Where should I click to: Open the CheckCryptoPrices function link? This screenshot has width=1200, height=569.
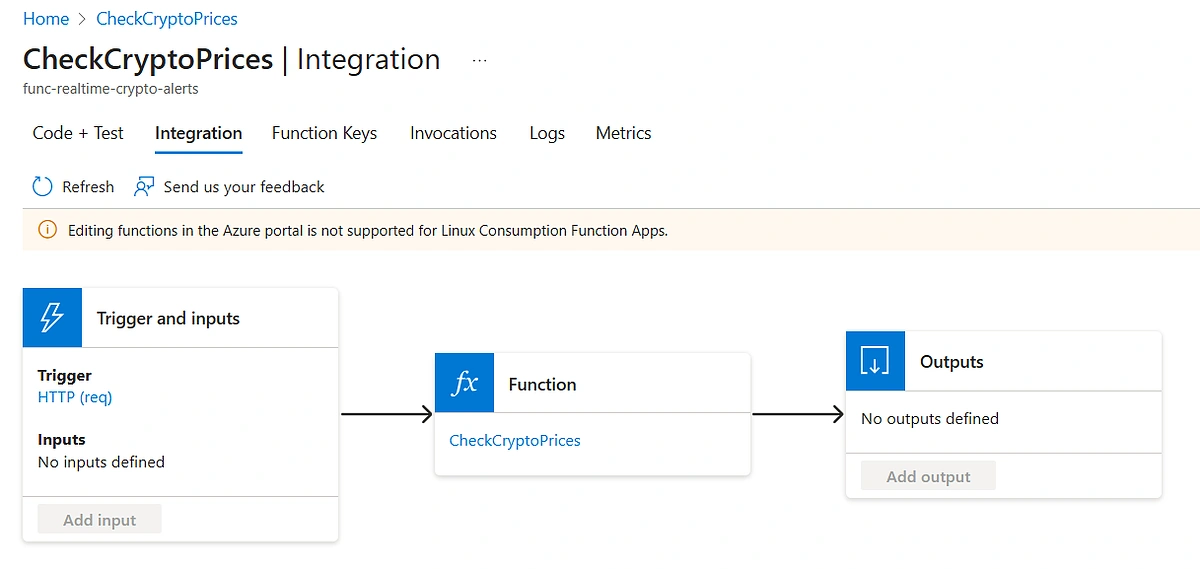click(515, 440)
